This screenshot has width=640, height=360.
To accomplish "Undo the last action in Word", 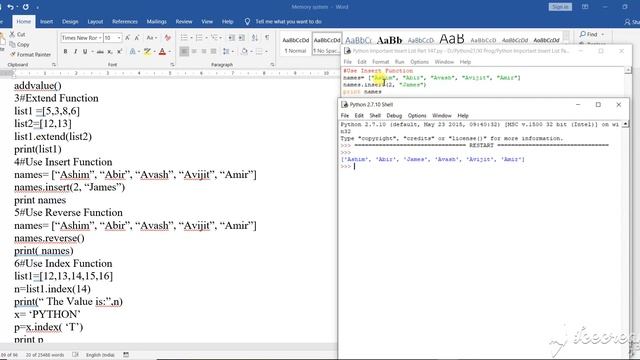I will tap(11, 7).
